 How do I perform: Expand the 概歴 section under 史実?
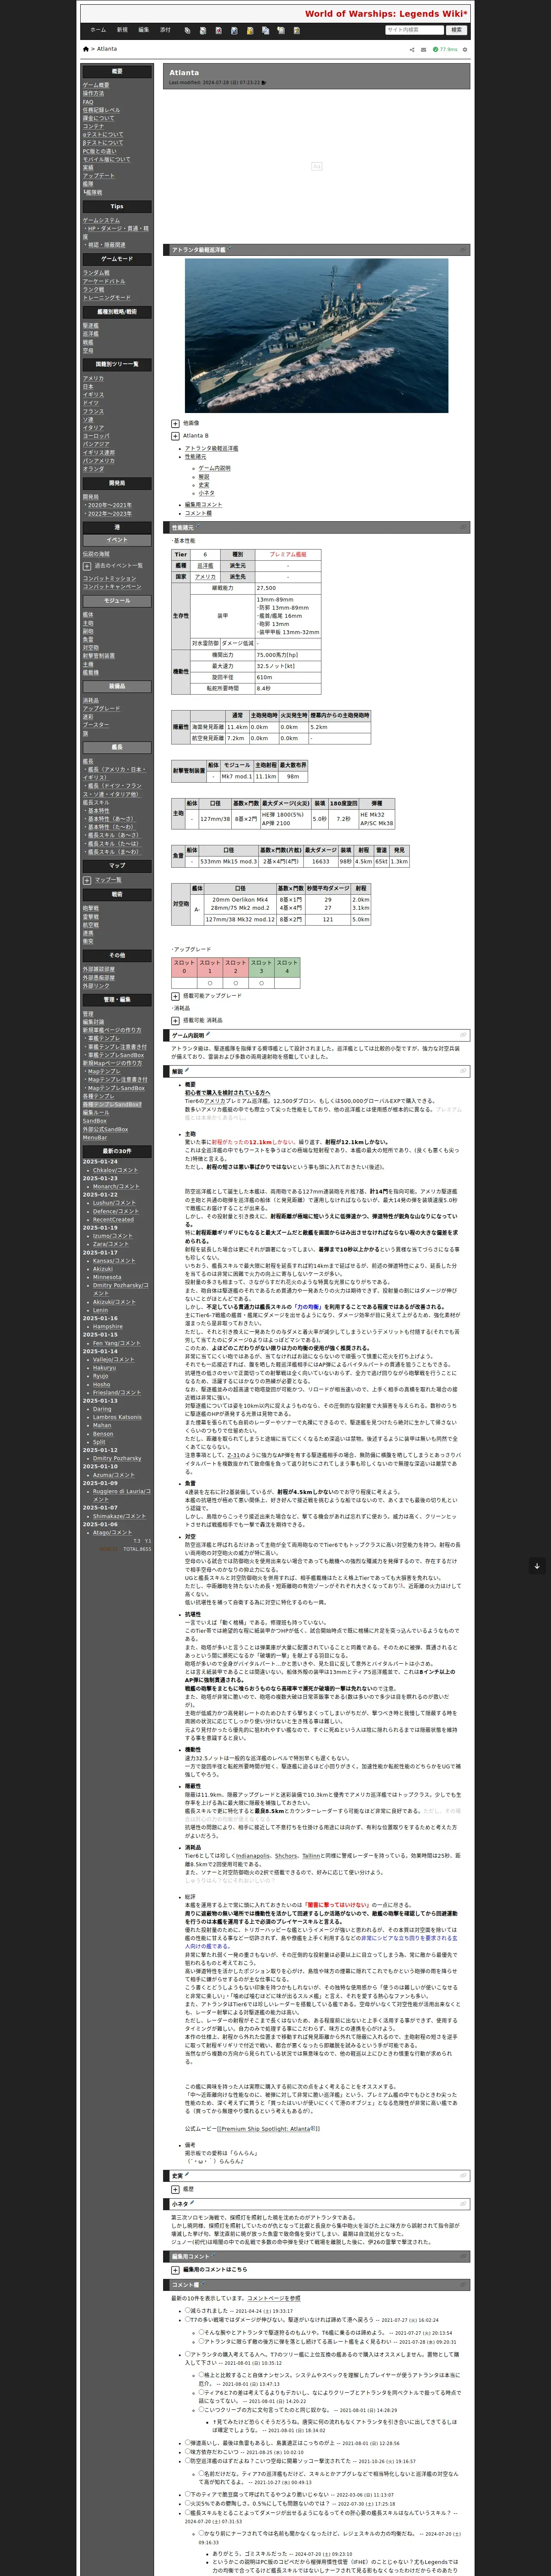[175, 2189]
